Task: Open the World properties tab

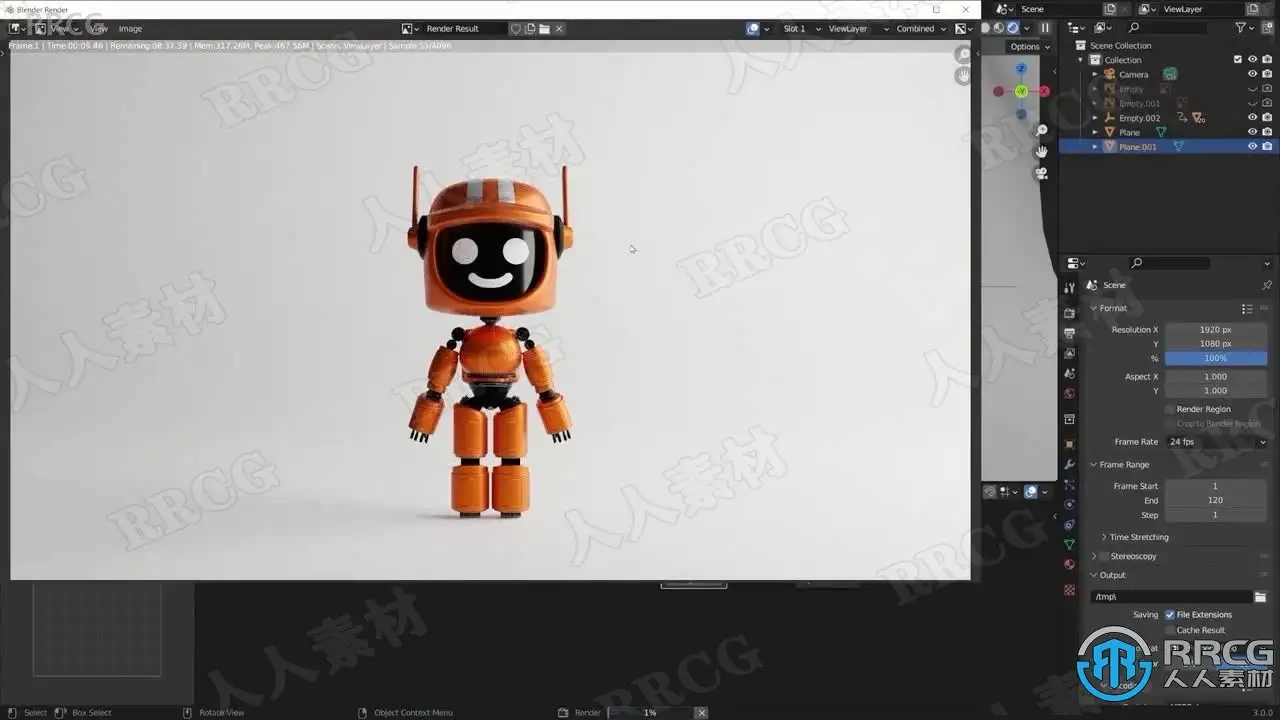Action: pos(1069,393)
